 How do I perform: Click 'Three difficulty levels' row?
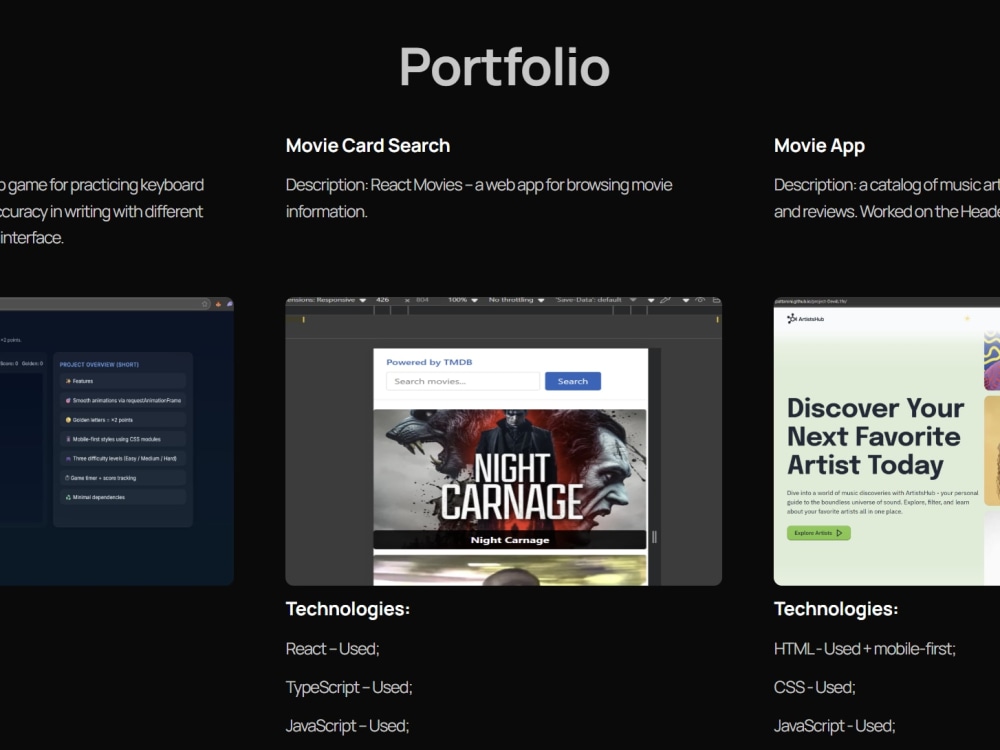tap(122, 459)
